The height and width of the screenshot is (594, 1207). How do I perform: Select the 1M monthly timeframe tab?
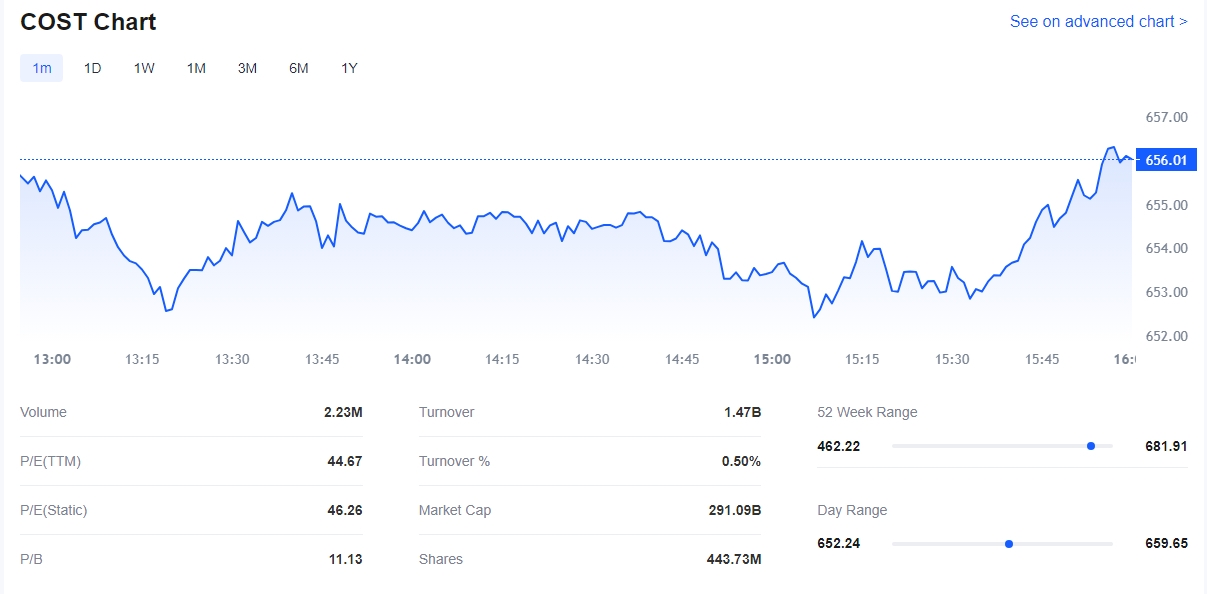pos(196,68)
